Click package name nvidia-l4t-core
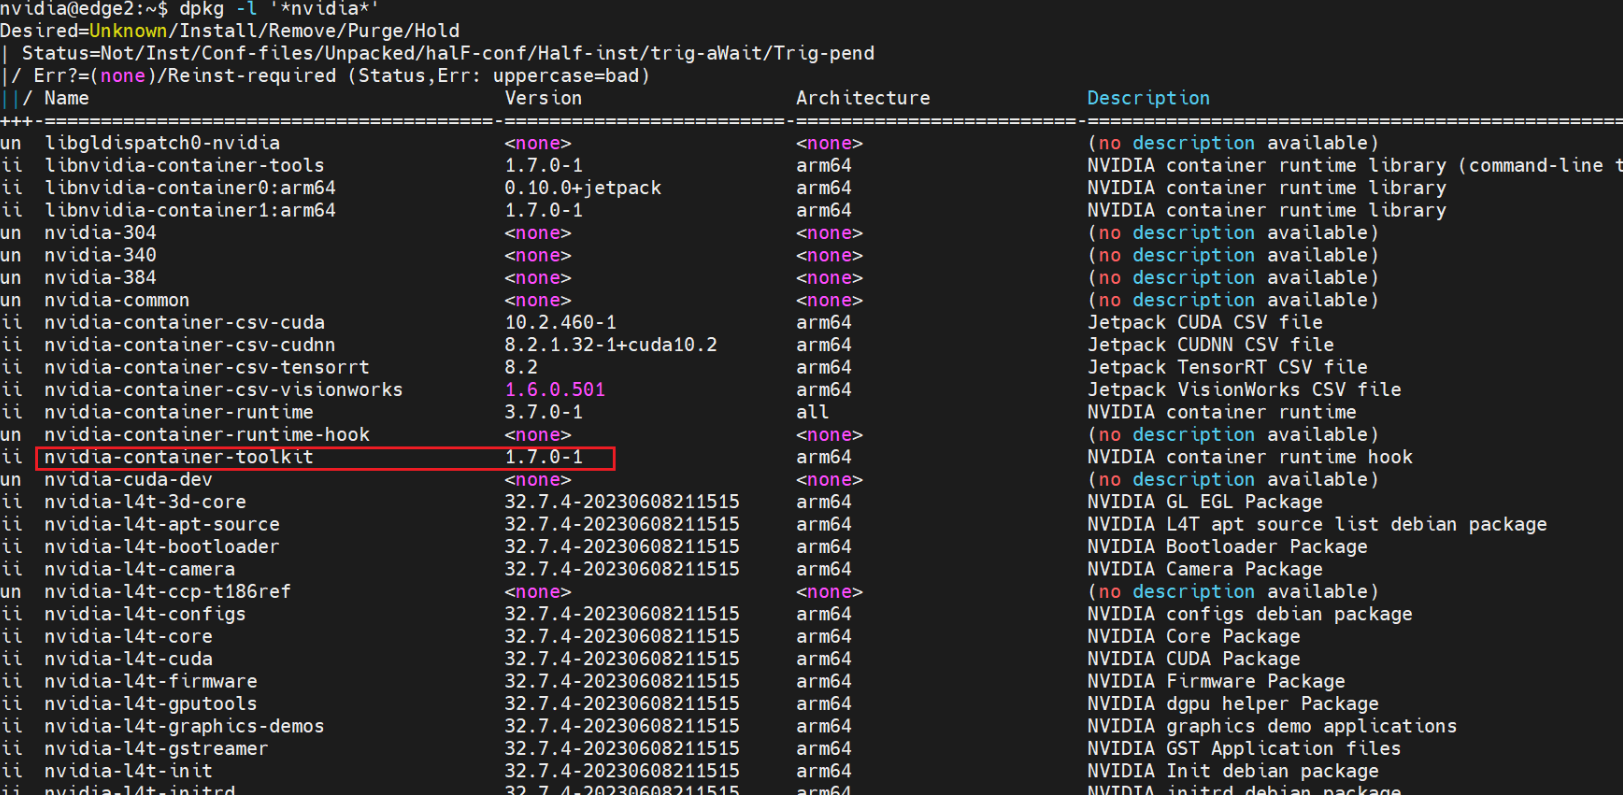 pos(128,637)
